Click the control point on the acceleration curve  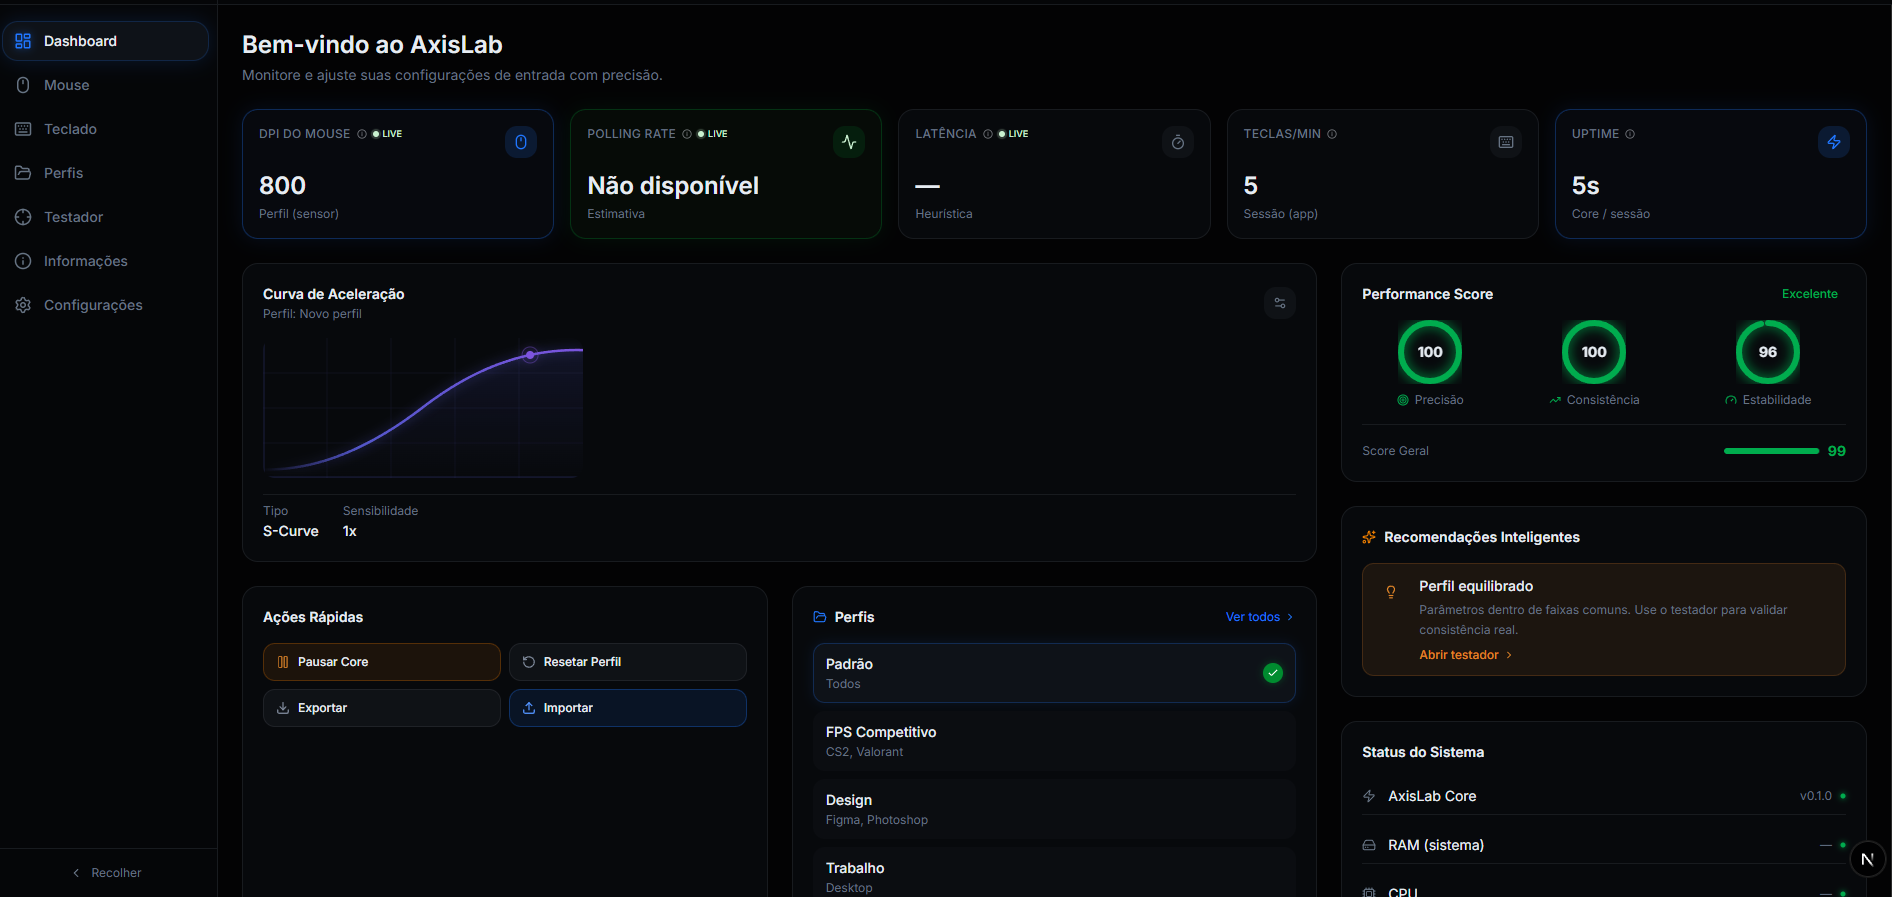point(530,355)
